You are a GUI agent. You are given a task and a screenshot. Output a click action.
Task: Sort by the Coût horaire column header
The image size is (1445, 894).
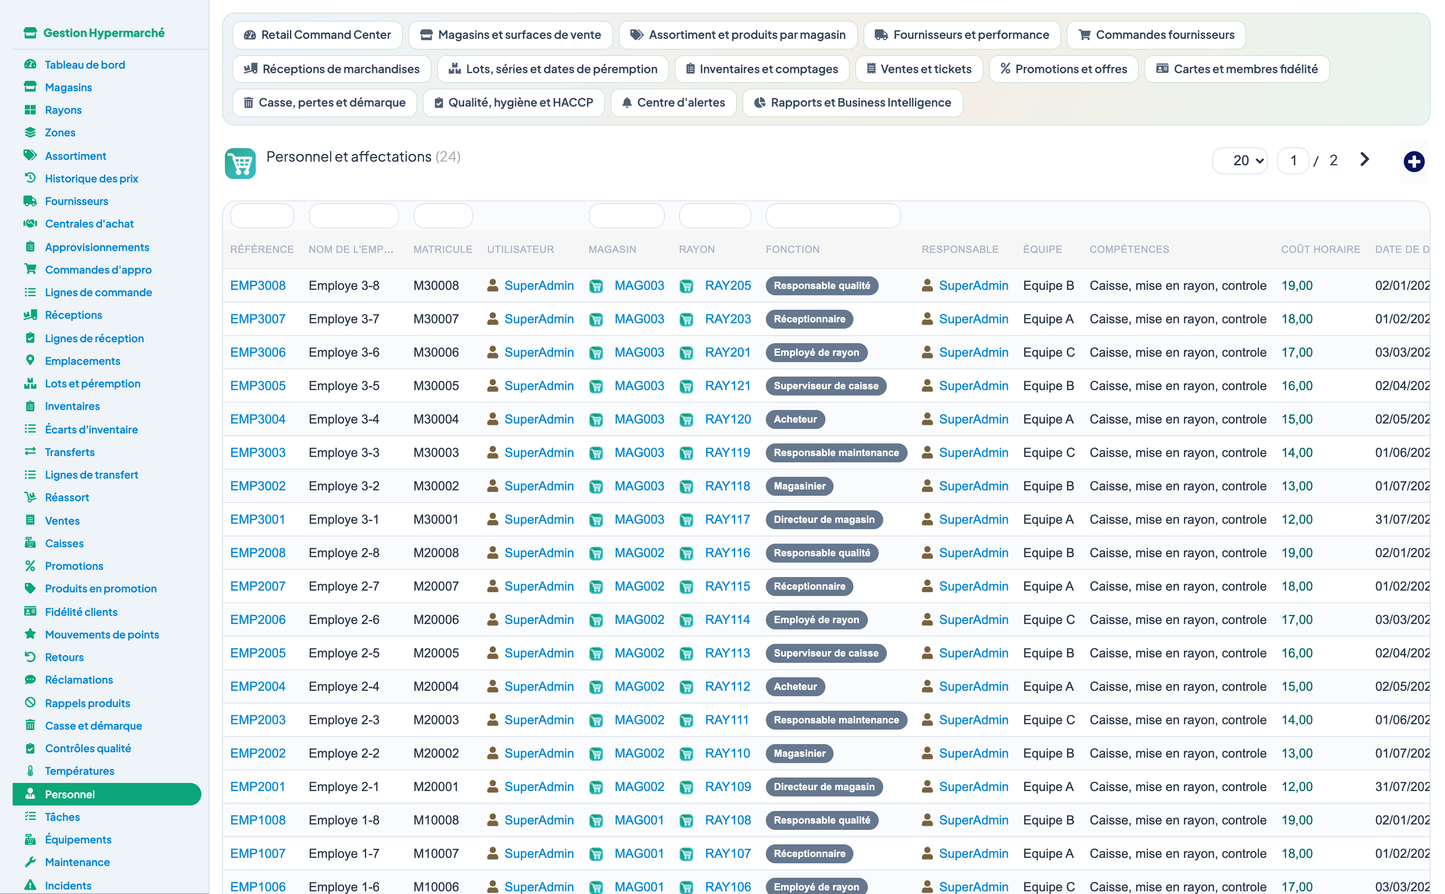point(1320,249)
